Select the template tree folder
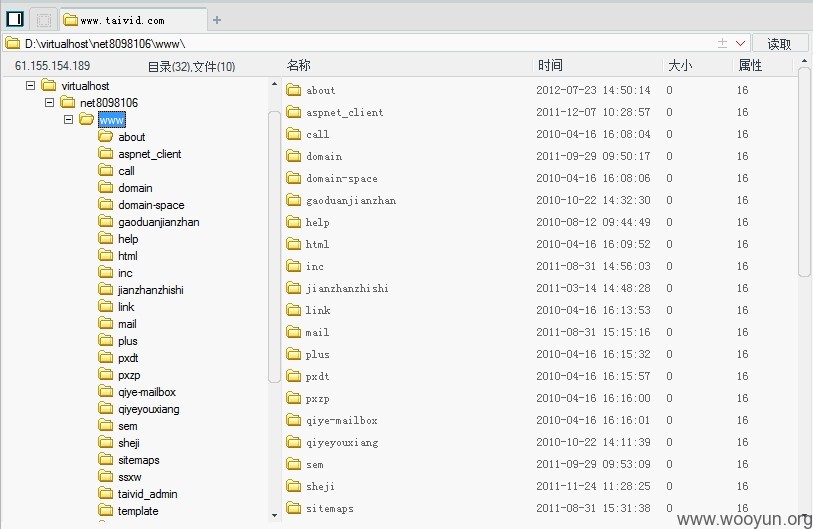 128,511
